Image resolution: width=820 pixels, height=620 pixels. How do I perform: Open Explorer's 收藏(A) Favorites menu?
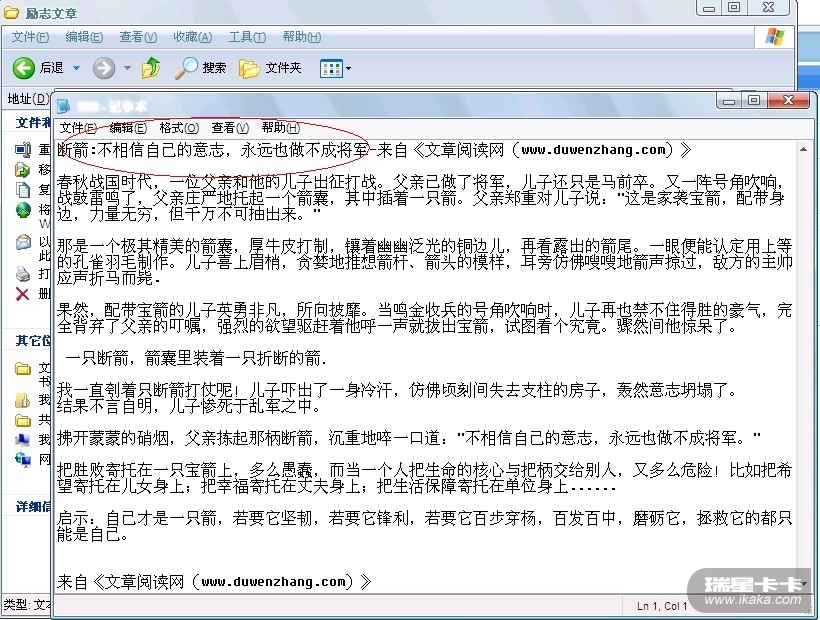(x=192, y=37)
